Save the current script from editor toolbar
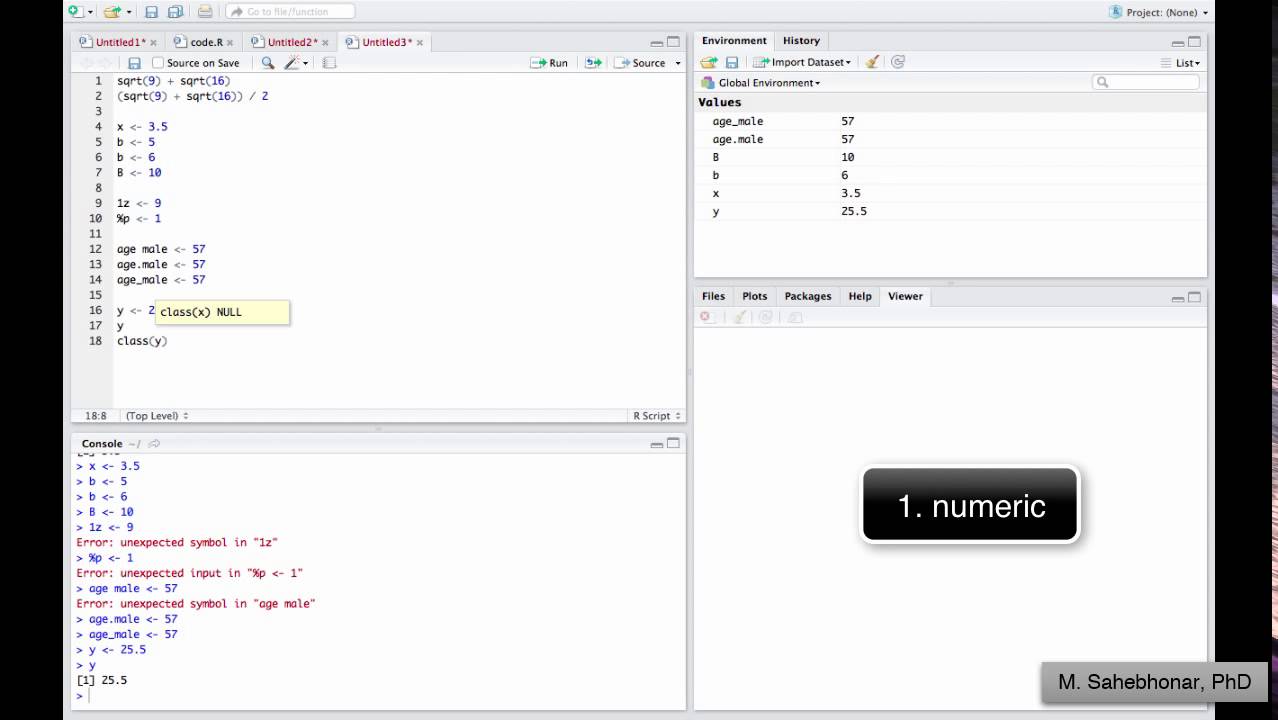Image resolution: width=1278 pixels, height=720 pixels. pyautogui.click(x=134, y=63)
